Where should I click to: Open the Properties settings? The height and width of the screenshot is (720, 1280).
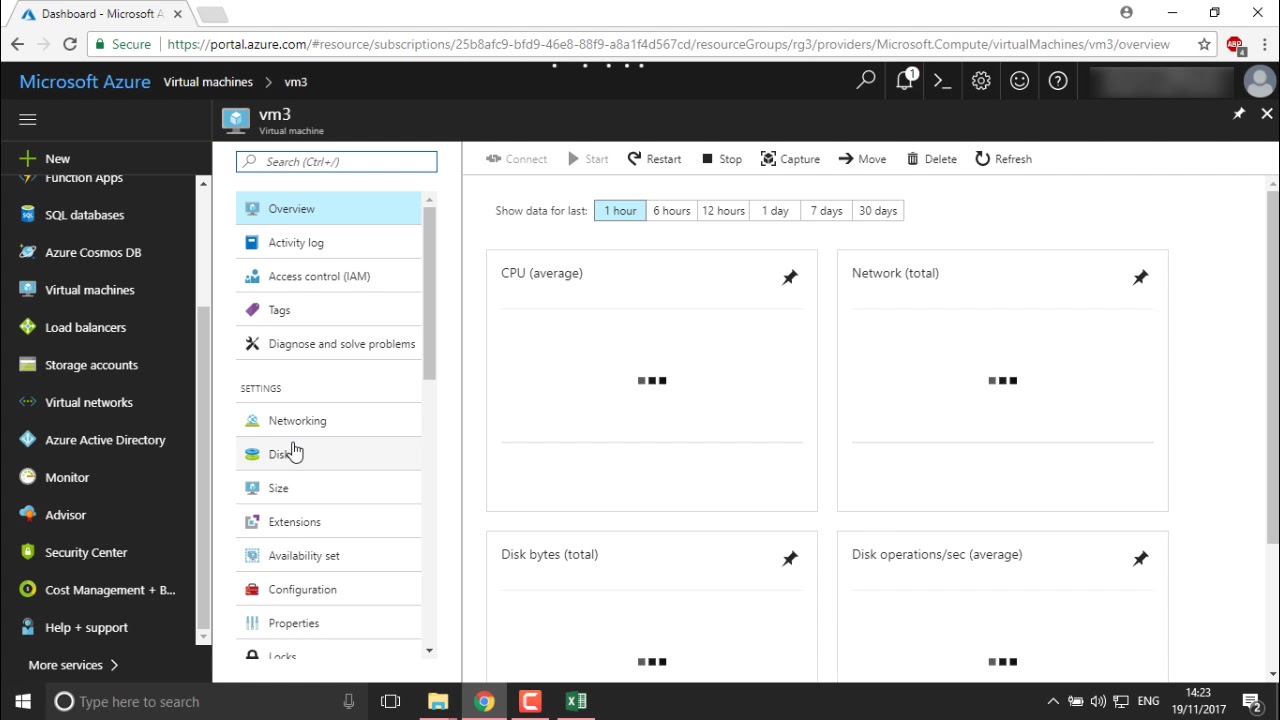[x=329, y=623]
